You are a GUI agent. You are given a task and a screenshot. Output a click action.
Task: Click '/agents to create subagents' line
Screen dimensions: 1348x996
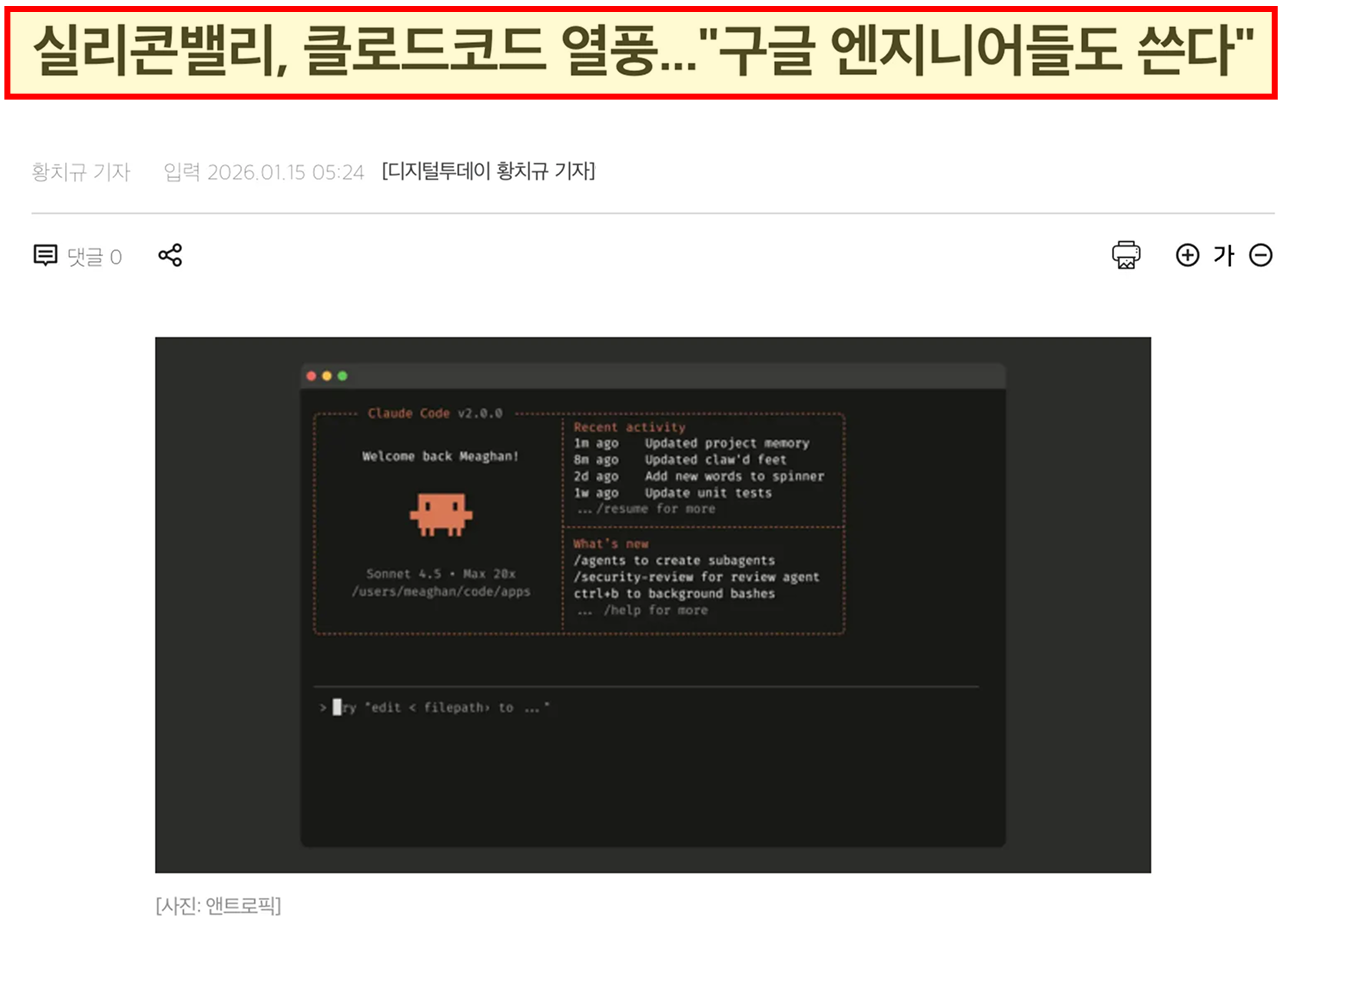tap(674, 561)
